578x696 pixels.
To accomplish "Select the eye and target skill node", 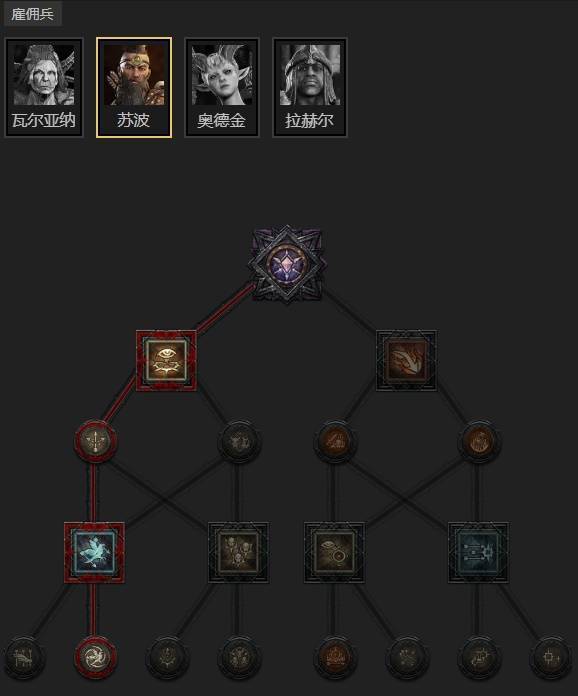I will point(334,552).
